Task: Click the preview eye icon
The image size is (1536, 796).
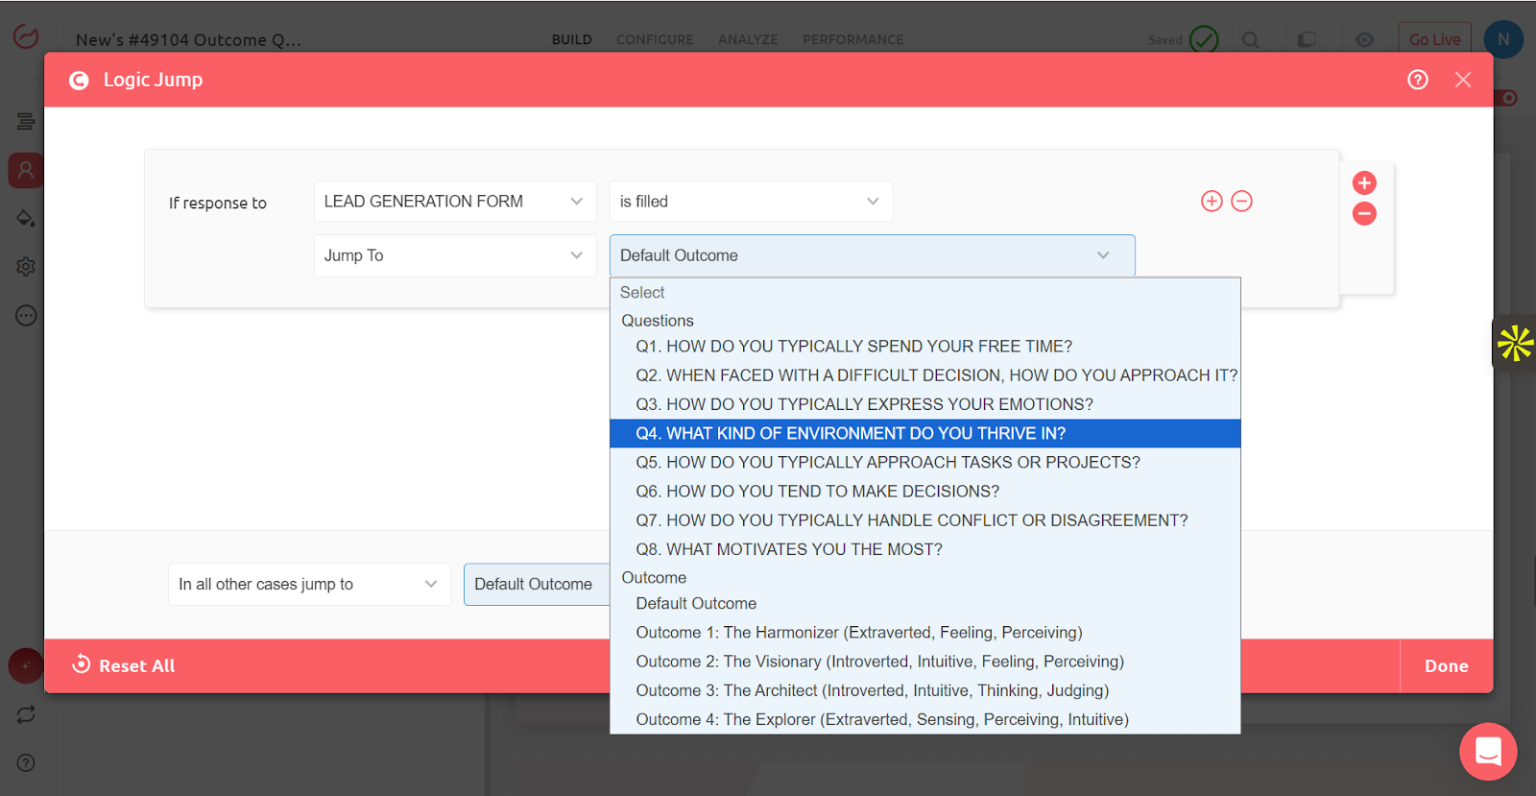Action: click(1364, 40)
